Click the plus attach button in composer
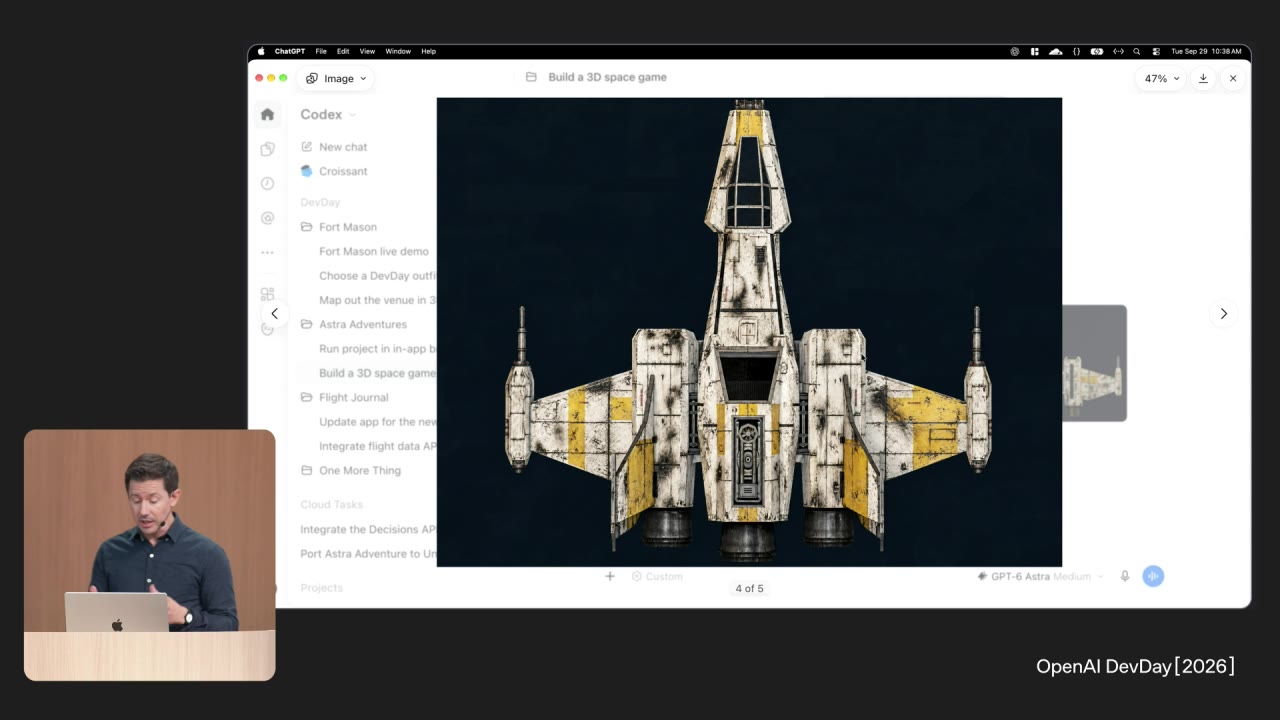The height and width of the screenshot is (720, 1280). tap(609, 576)
